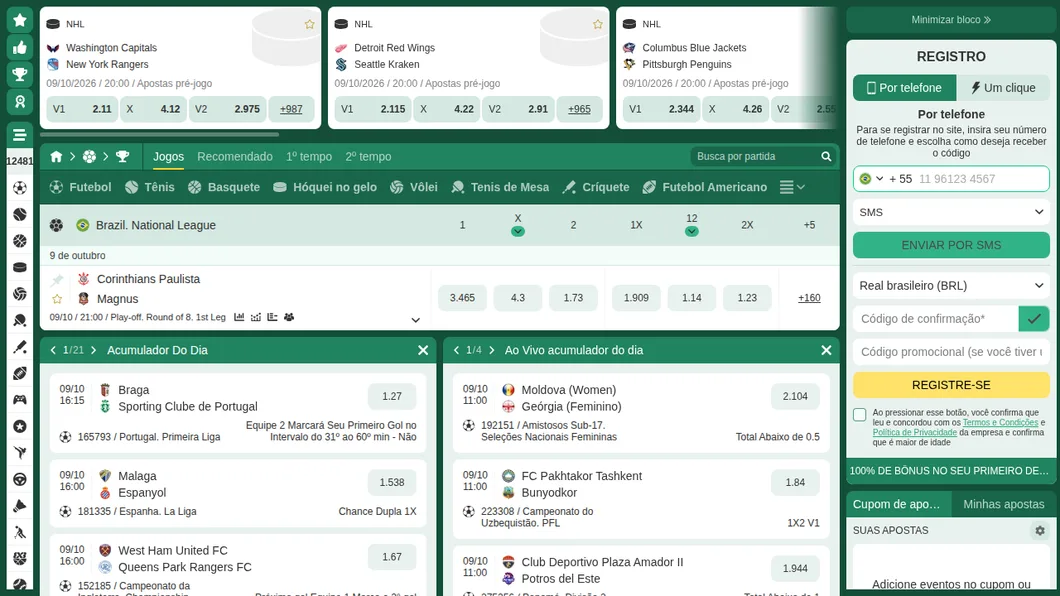Open Política de Privacidade link
The image size is (1060, 596).
[914, 432]
